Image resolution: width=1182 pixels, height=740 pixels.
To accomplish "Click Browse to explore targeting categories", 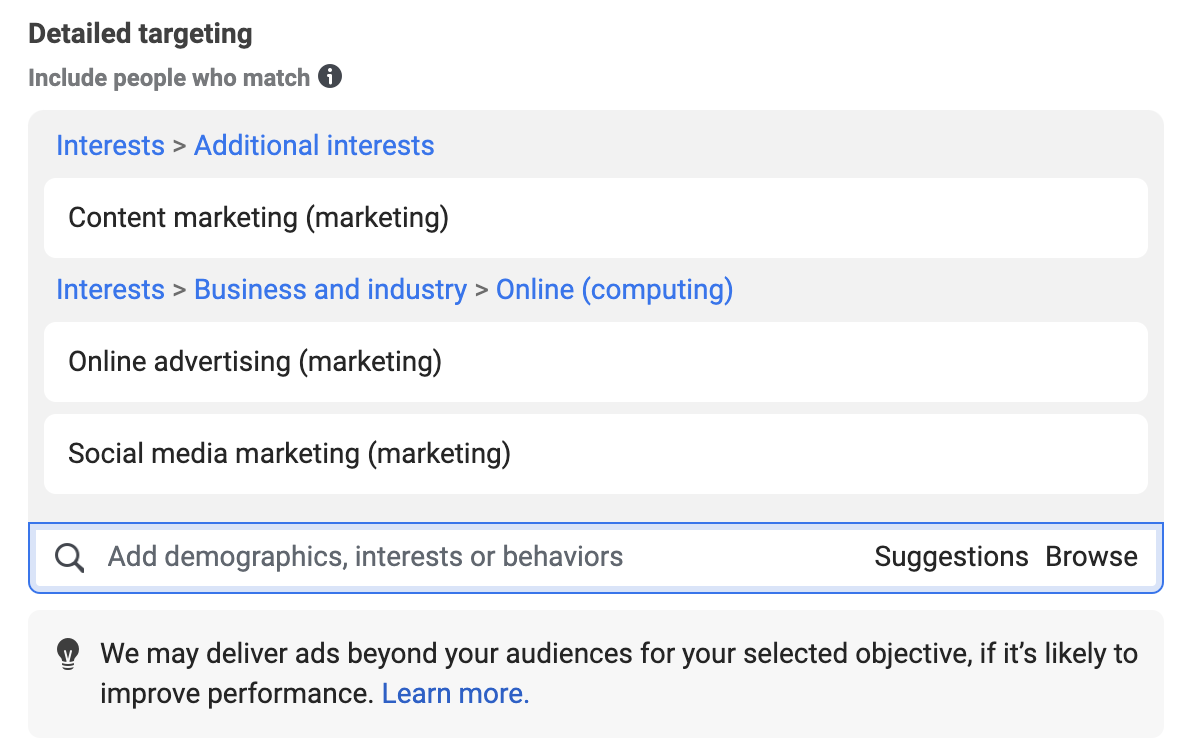I will tap(1091, 557).
